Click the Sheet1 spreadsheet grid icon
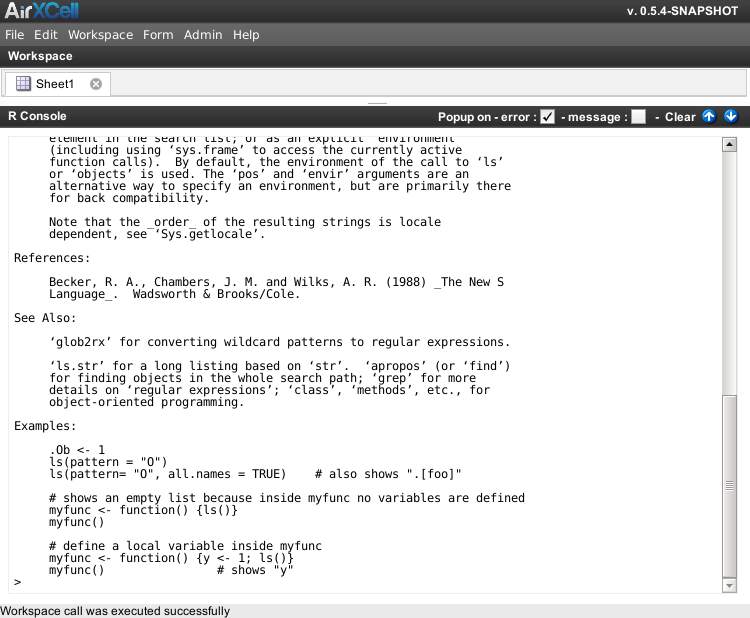 tap(23, 84)
